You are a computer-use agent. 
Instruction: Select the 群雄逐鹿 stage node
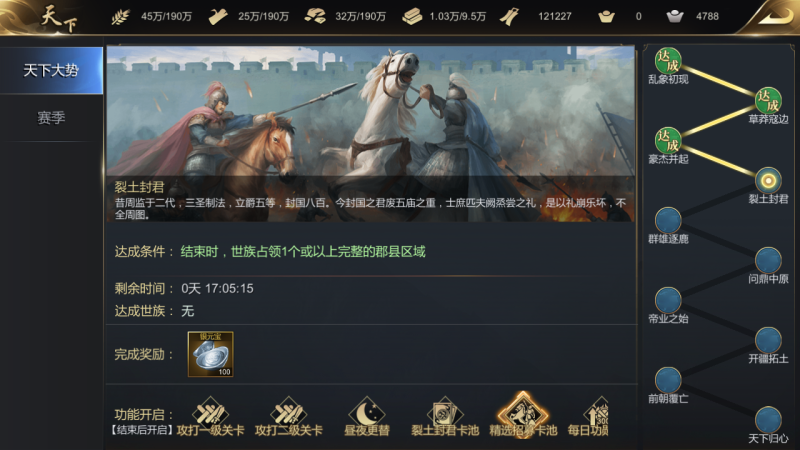click(x=668, y=220)
